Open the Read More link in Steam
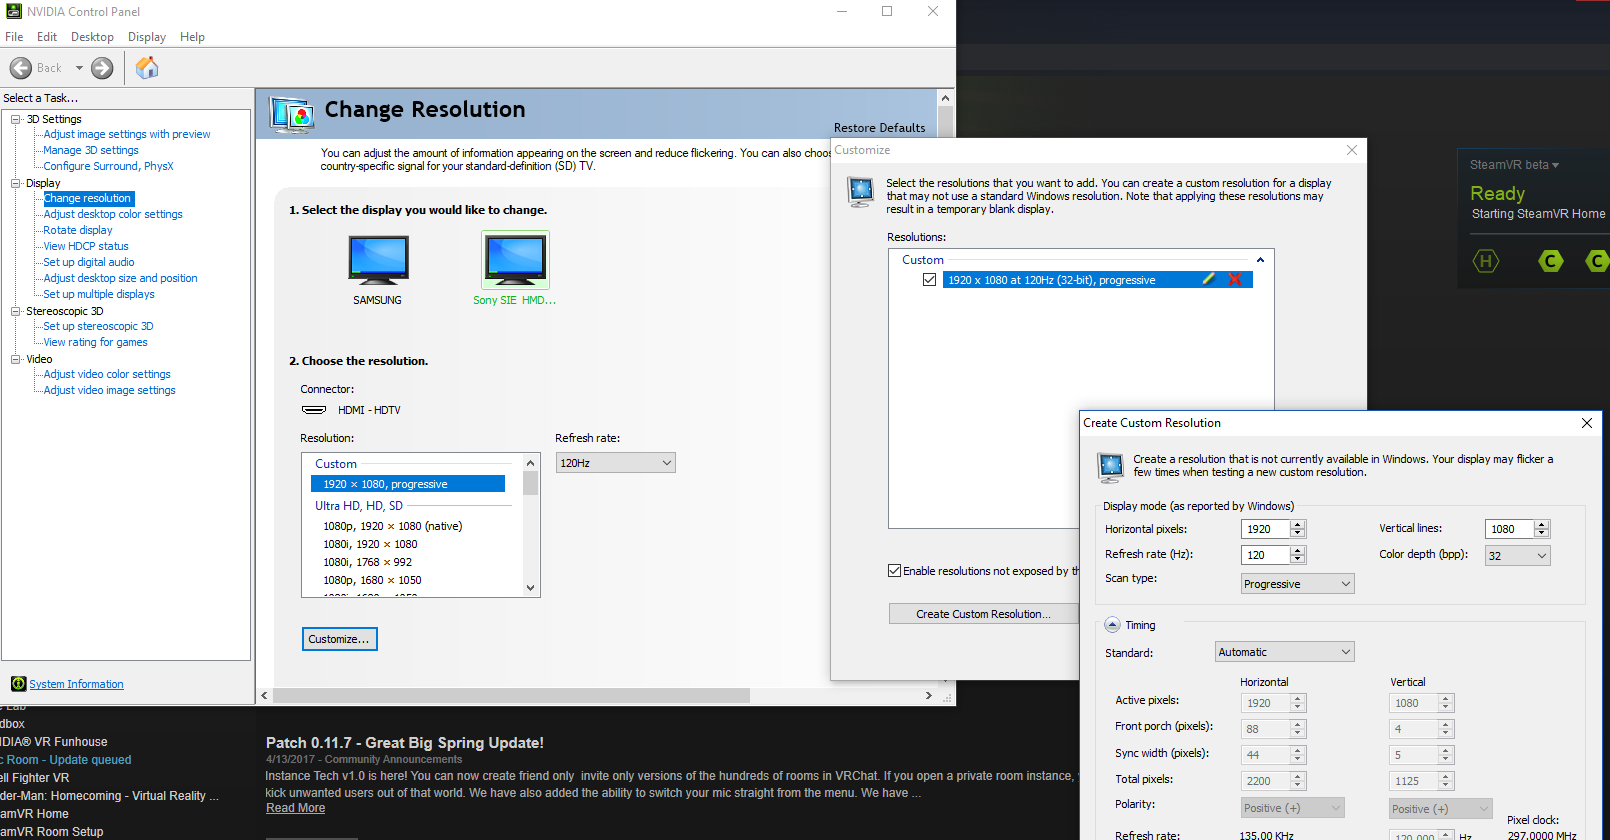Image resolution: width=1610 pixels, height=840 pixels. pyautogui.click(x=295, y=808)
